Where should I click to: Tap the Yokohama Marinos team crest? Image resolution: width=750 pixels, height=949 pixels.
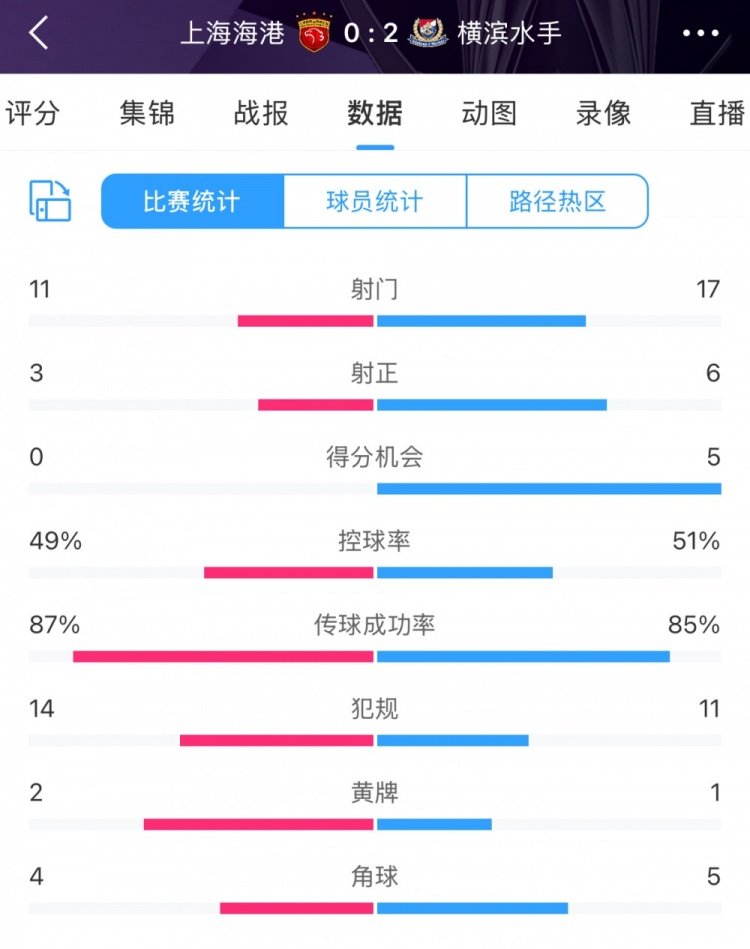pyautogui.click(x=427, y=34)
